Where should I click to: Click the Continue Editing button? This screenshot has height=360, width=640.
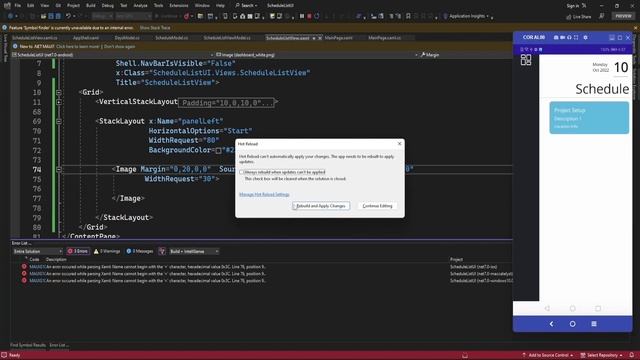[378, 206]
